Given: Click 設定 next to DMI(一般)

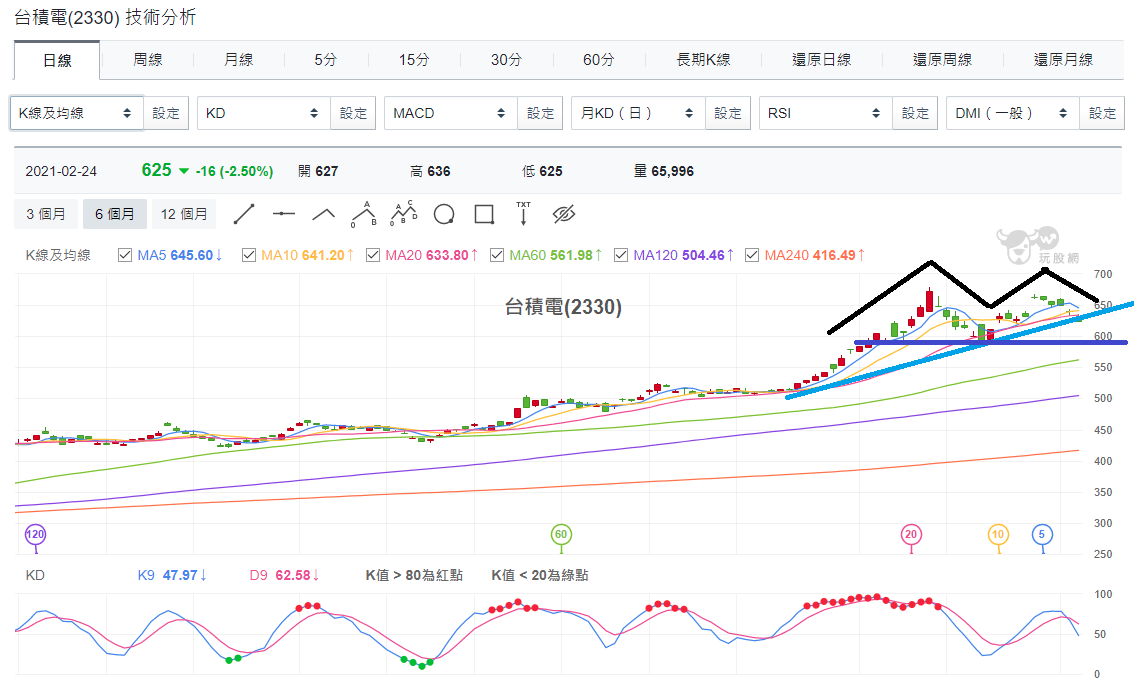Looking at the screenshot, I should [1102, 113].
